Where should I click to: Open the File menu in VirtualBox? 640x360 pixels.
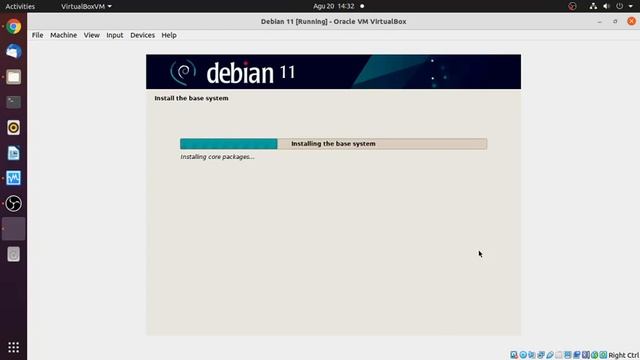coord(37,35)
